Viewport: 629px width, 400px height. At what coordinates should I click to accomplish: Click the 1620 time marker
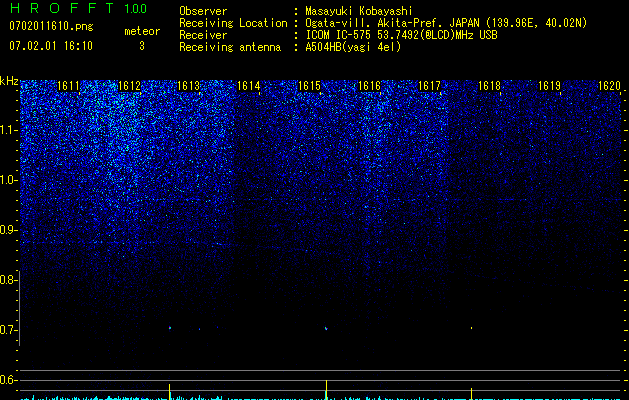pos(609,86)
